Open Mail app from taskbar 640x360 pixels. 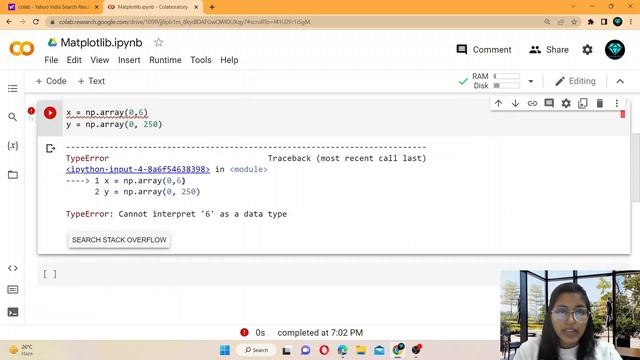pos(379,350)
